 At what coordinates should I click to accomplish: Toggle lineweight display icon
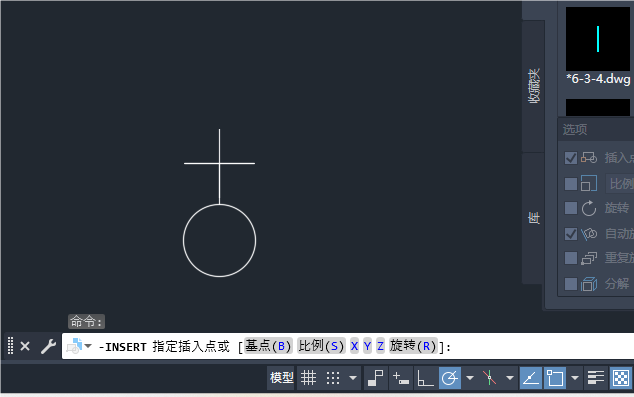596,378
